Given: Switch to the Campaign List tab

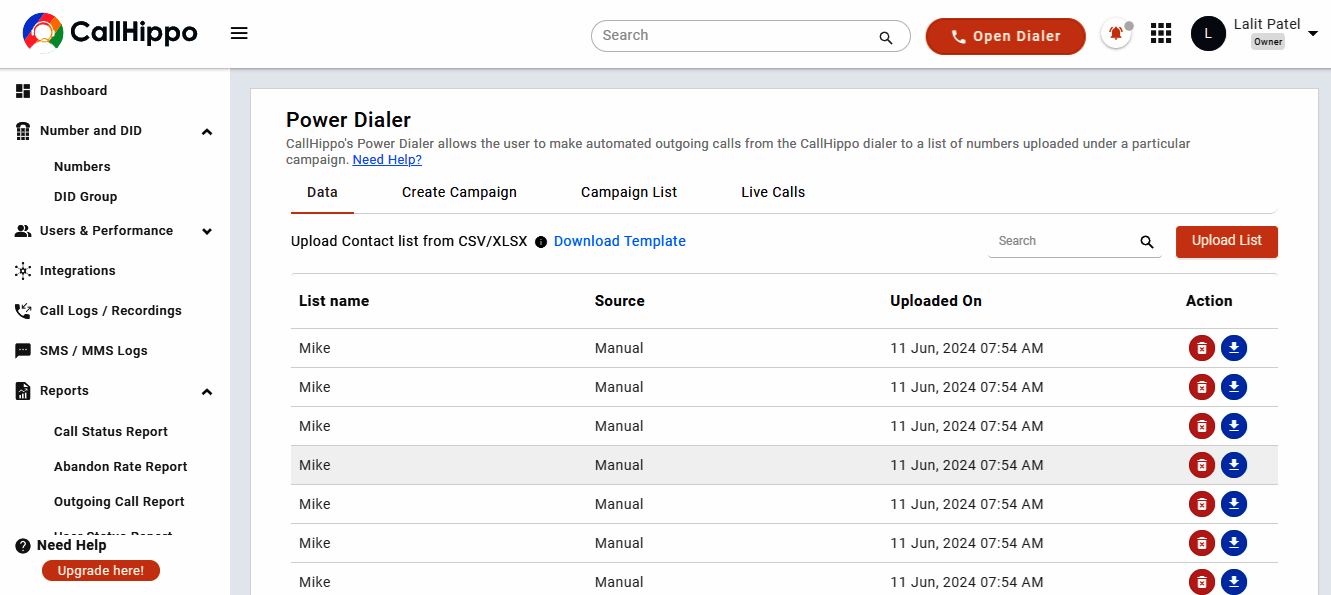Looking at the screenshot, I should pyautogui.click(x=629, y=192).
